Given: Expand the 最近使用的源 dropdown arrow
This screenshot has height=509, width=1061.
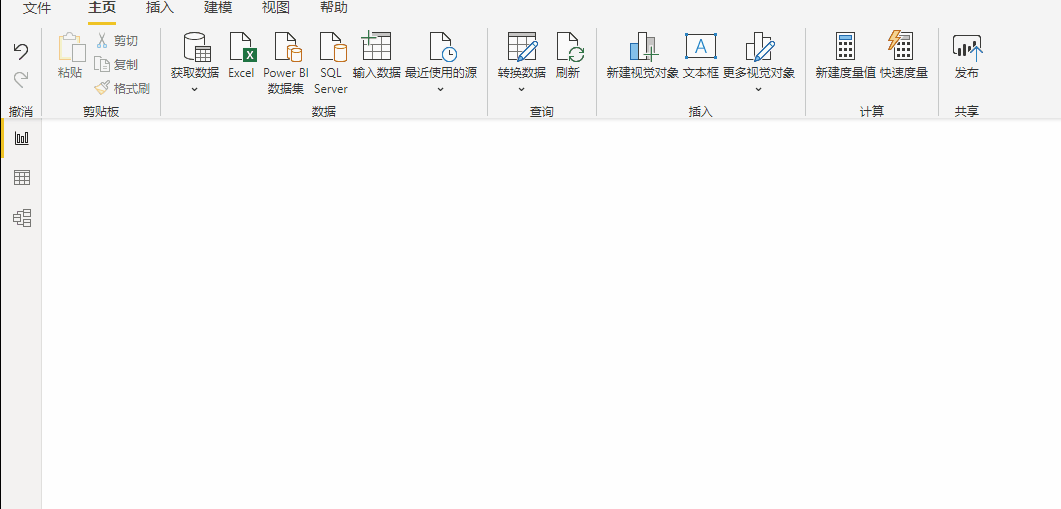Looking at the screenshot, I should click(441, 89).
